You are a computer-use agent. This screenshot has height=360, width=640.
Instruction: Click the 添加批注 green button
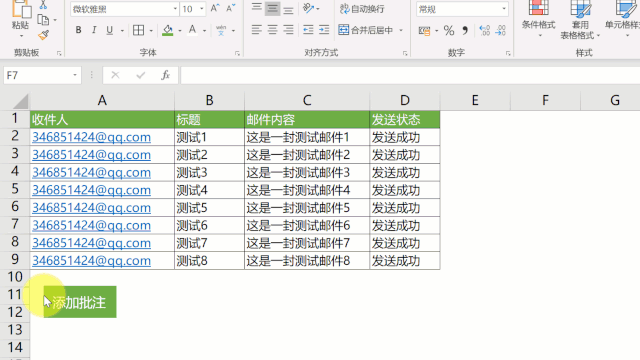point(80,302)
